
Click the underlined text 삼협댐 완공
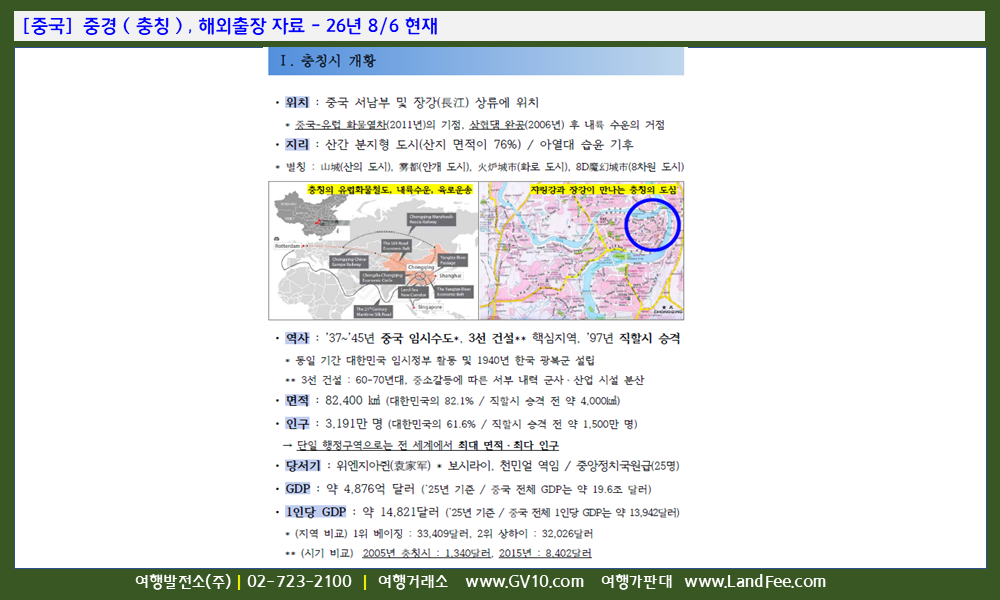tap(497, 125)
